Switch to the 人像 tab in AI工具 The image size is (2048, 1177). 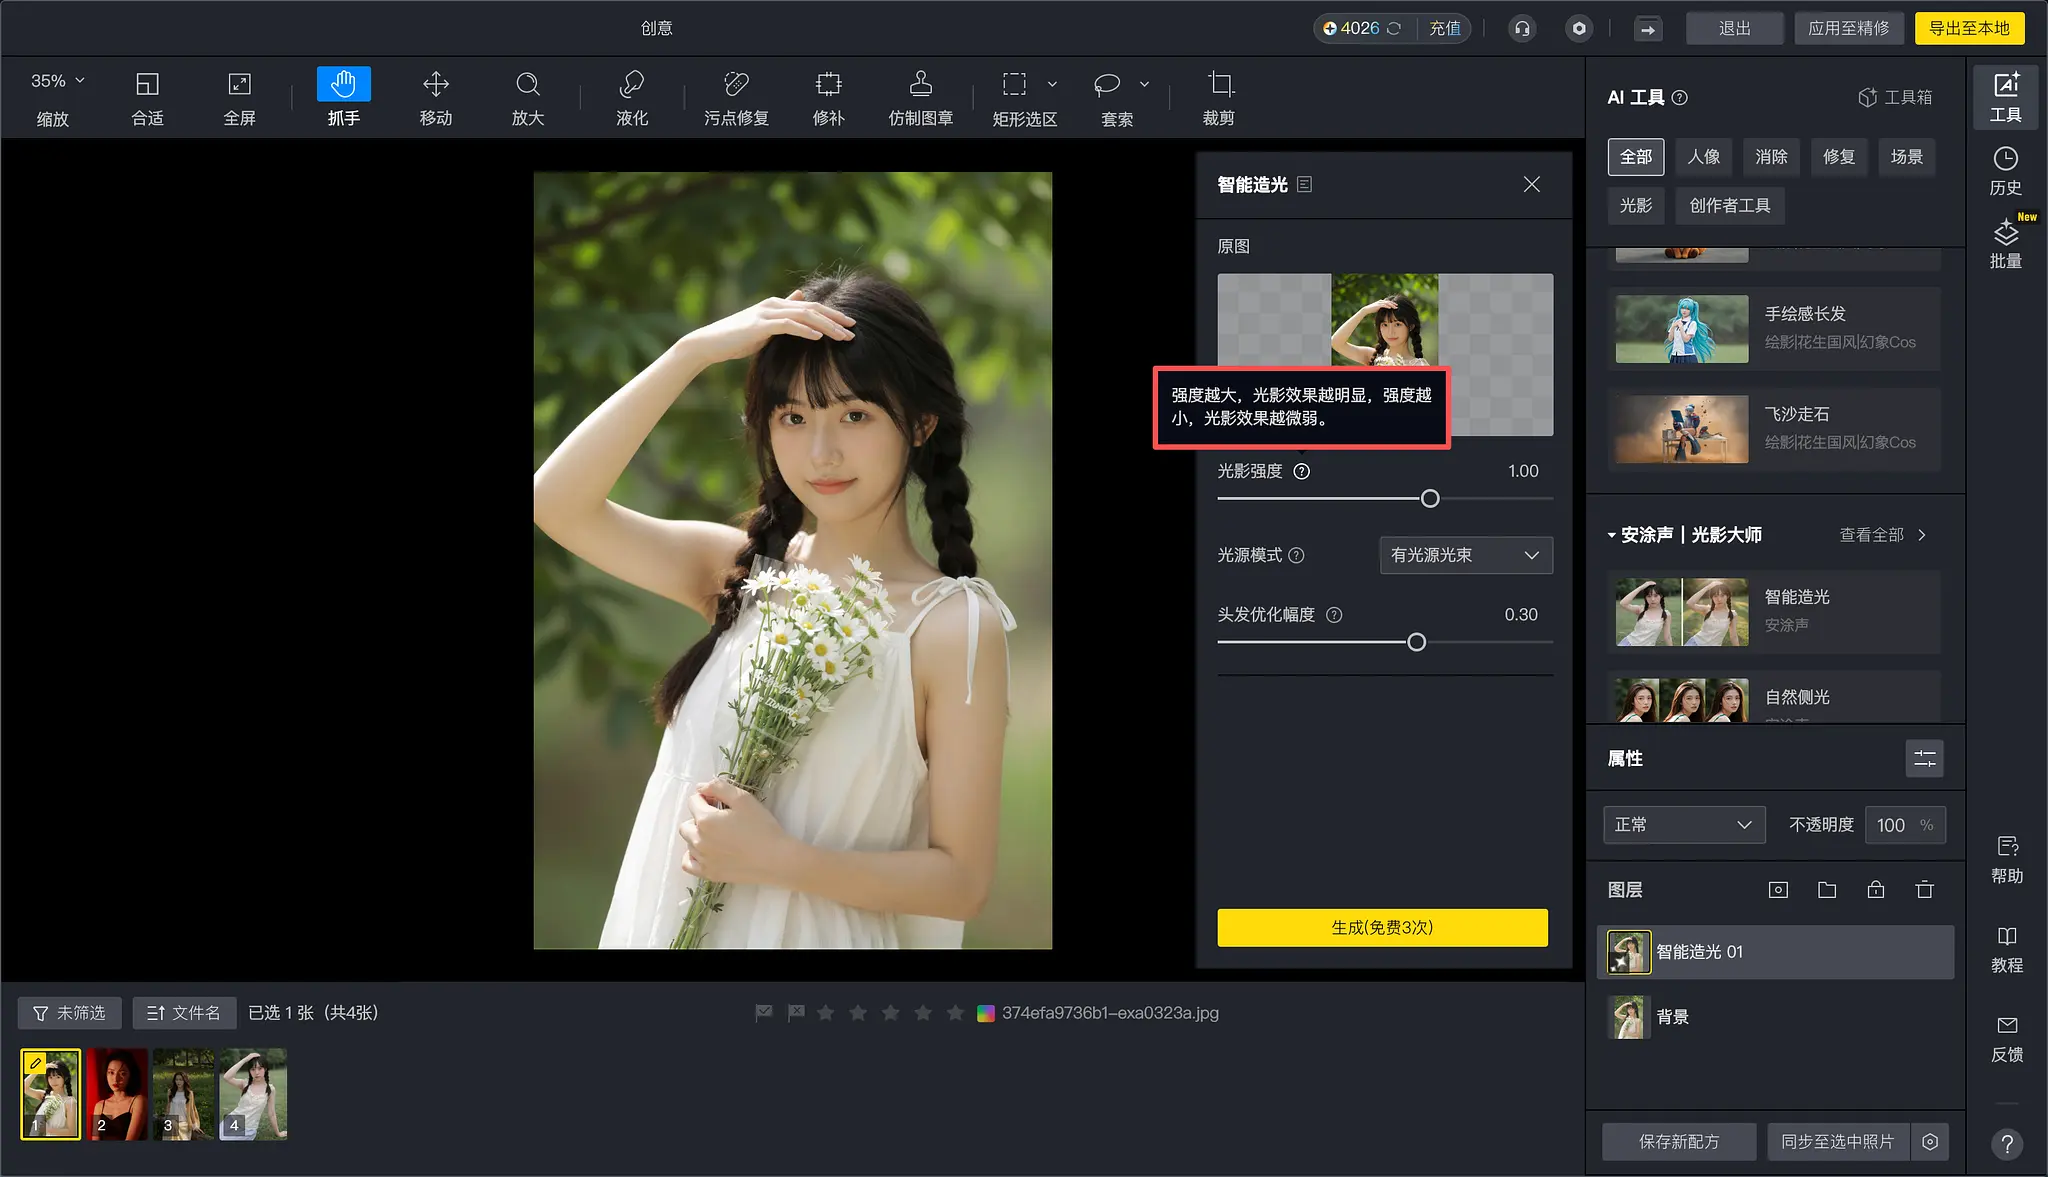coord(1703,157)
